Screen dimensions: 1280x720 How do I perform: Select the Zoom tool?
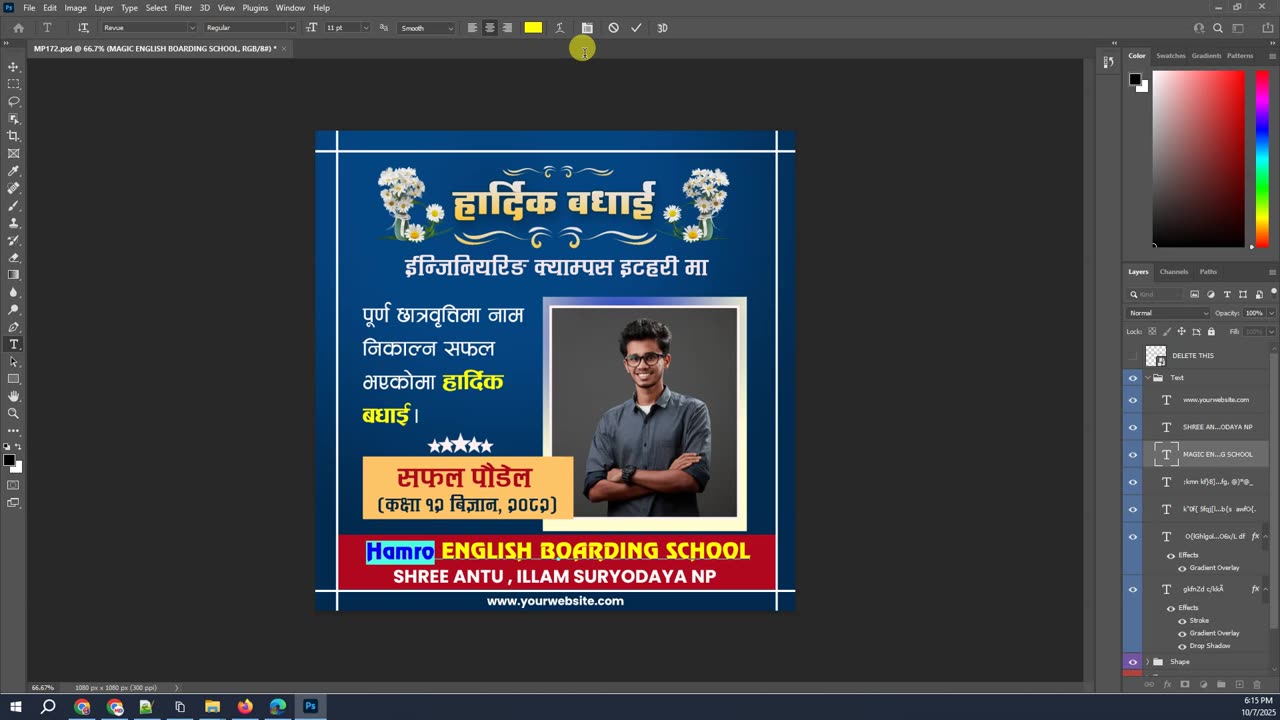(x=13, y=413)
